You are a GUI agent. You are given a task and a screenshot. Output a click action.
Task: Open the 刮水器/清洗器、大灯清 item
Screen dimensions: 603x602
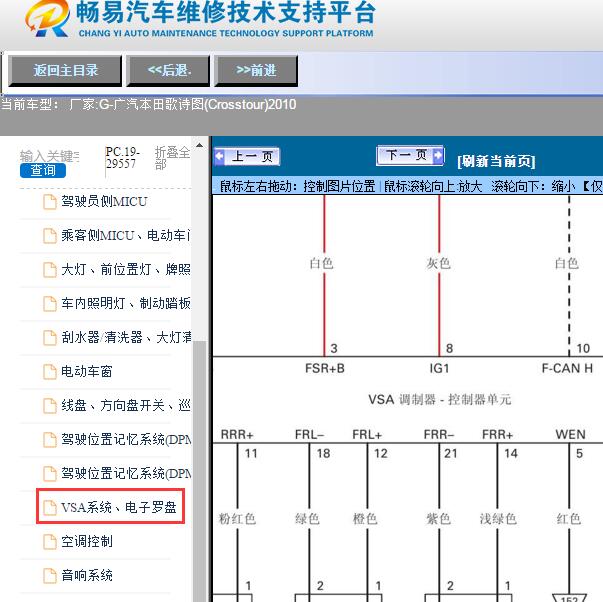pos(125,337)
